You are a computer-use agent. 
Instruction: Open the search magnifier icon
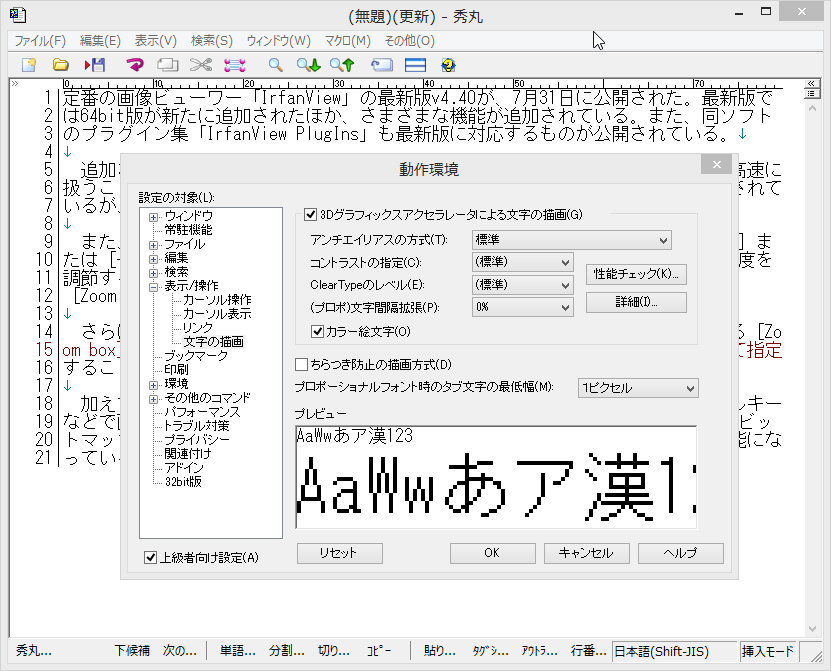click(273, 64)
